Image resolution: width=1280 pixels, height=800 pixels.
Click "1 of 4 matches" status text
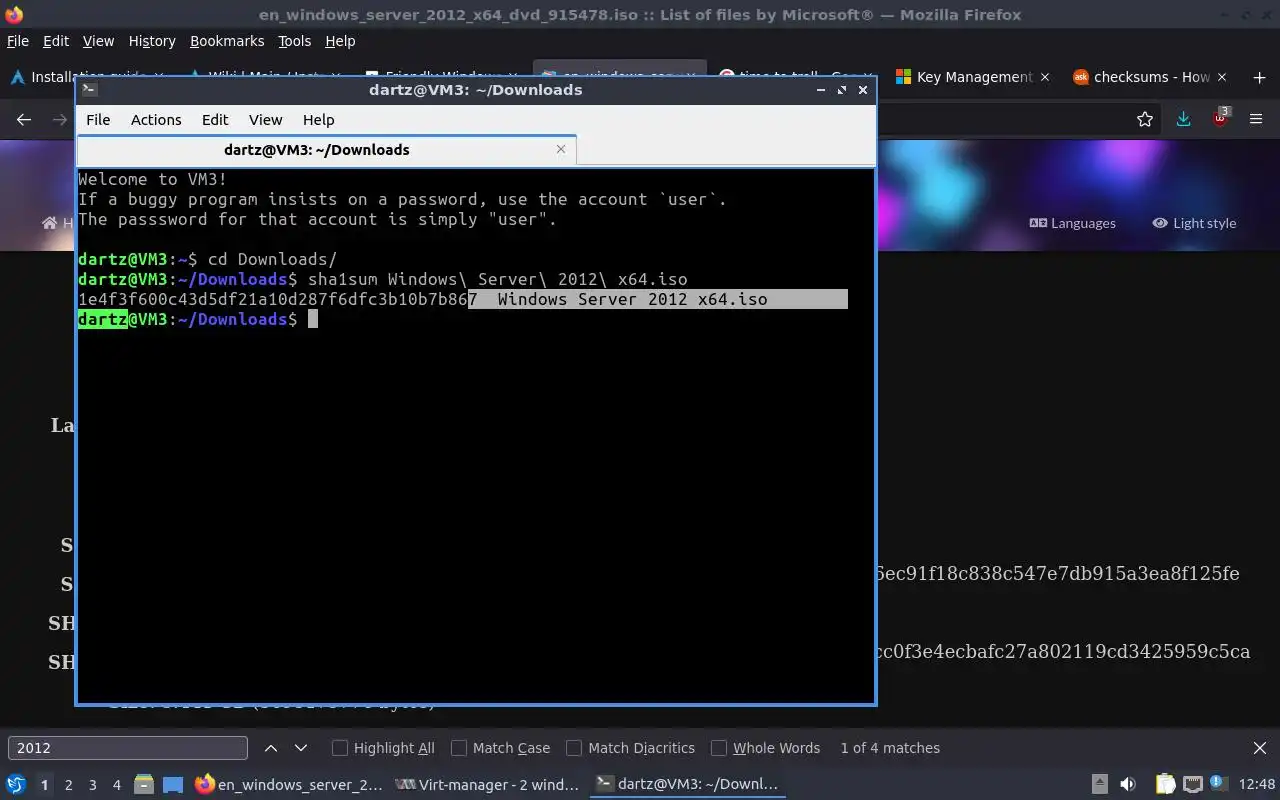pyautogui.click(x=890, y=748)
